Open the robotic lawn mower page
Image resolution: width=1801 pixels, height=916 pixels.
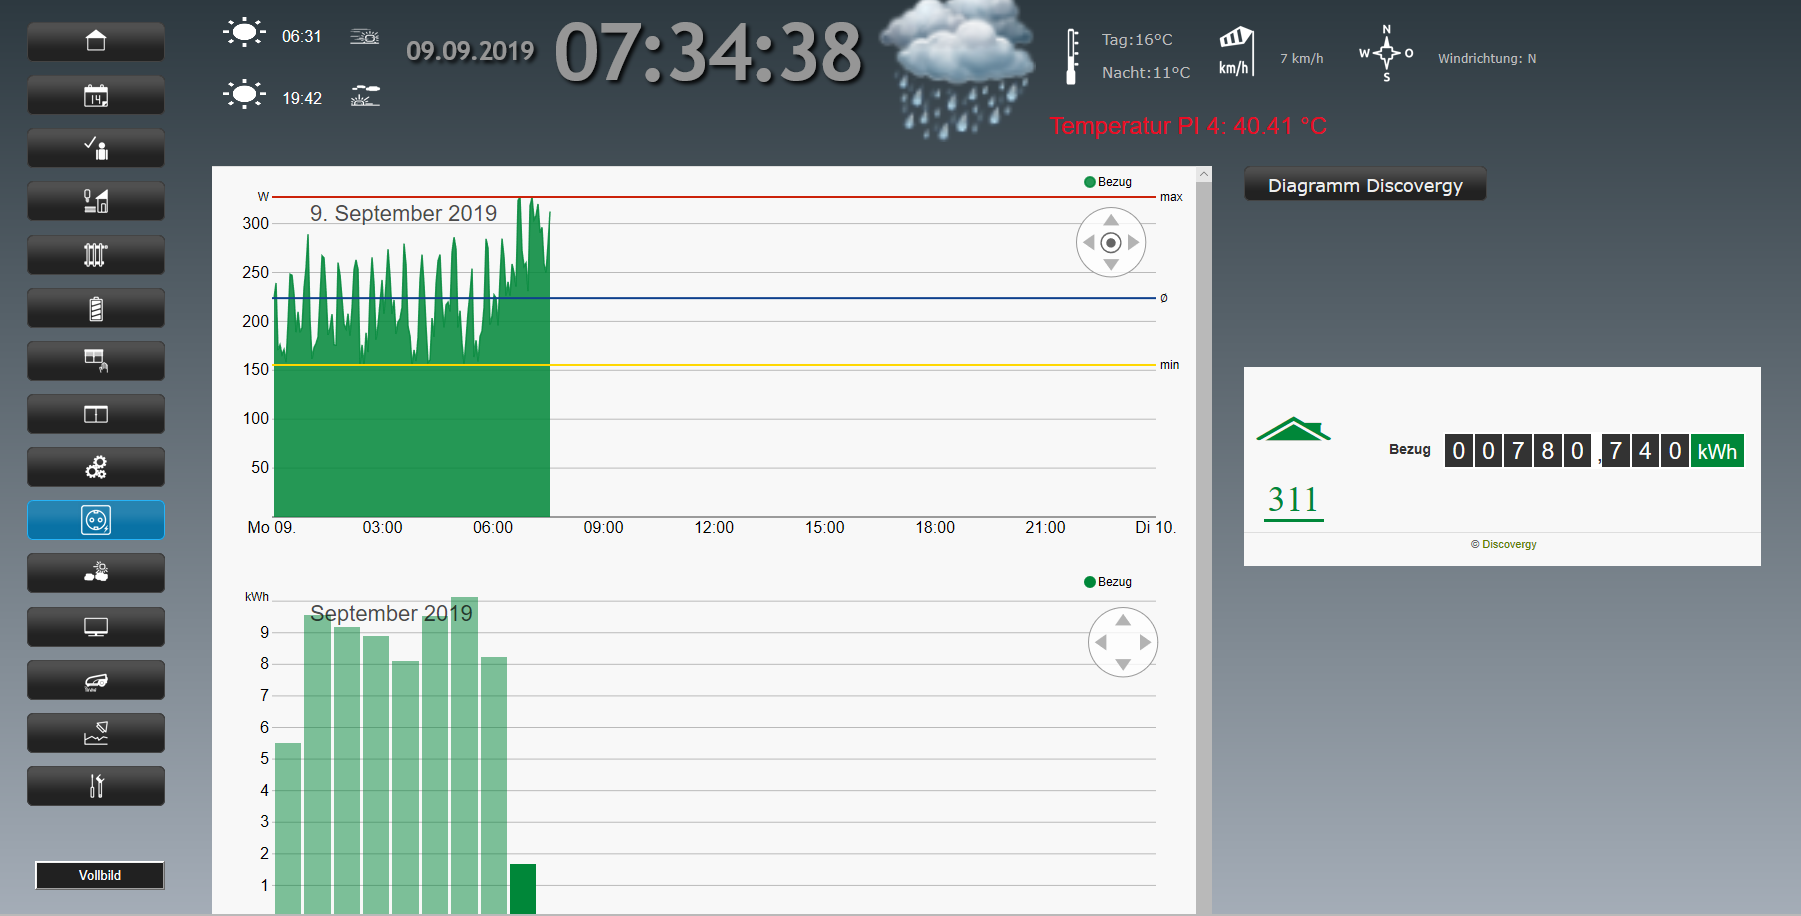coord(96,680)
